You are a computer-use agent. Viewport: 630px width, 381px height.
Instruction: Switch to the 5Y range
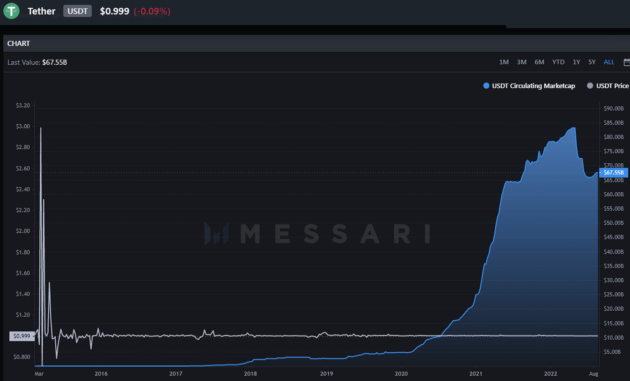[x=592, y=62]
